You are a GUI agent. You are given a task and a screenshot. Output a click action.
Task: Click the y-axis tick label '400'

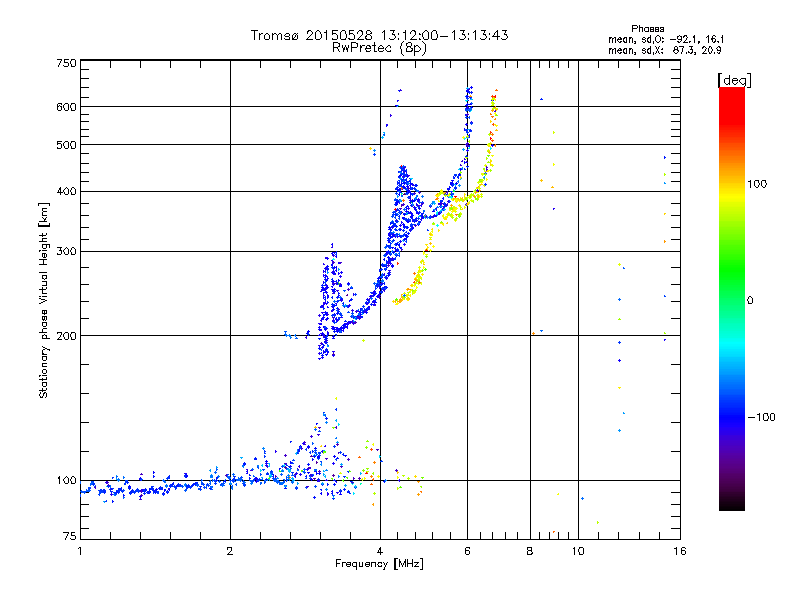[x=66, y=192]
